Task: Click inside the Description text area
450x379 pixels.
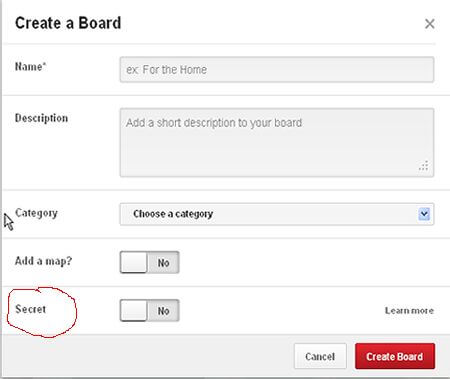Action: [277, 142]
